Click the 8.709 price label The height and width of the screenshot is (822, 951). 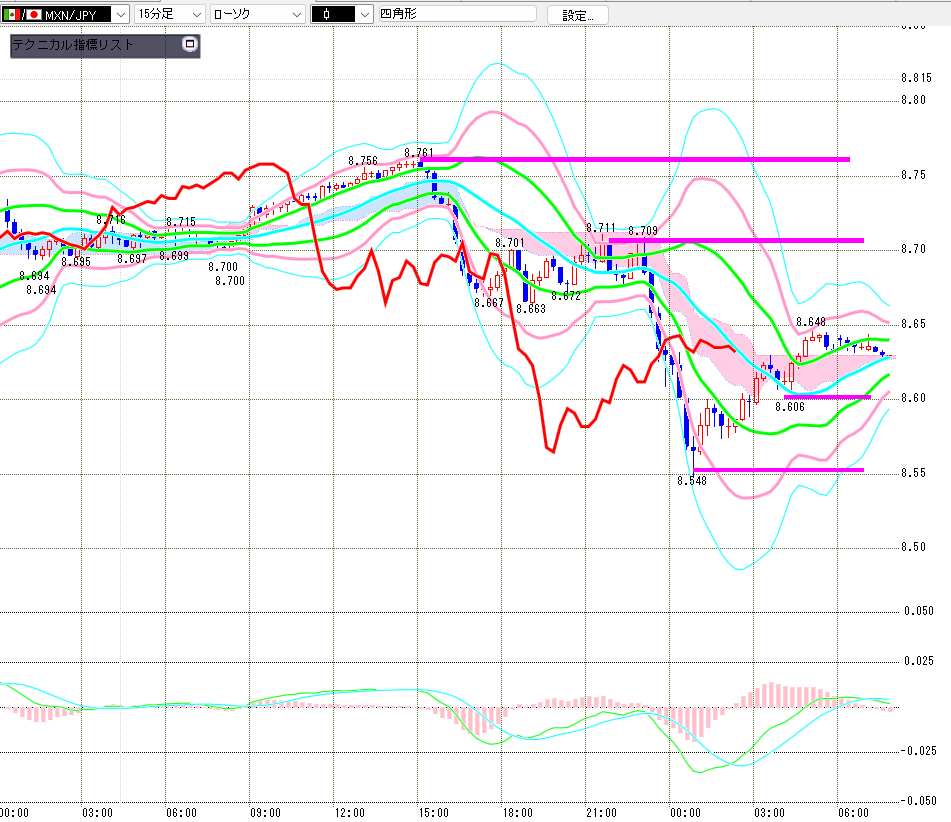click(643, 231)
